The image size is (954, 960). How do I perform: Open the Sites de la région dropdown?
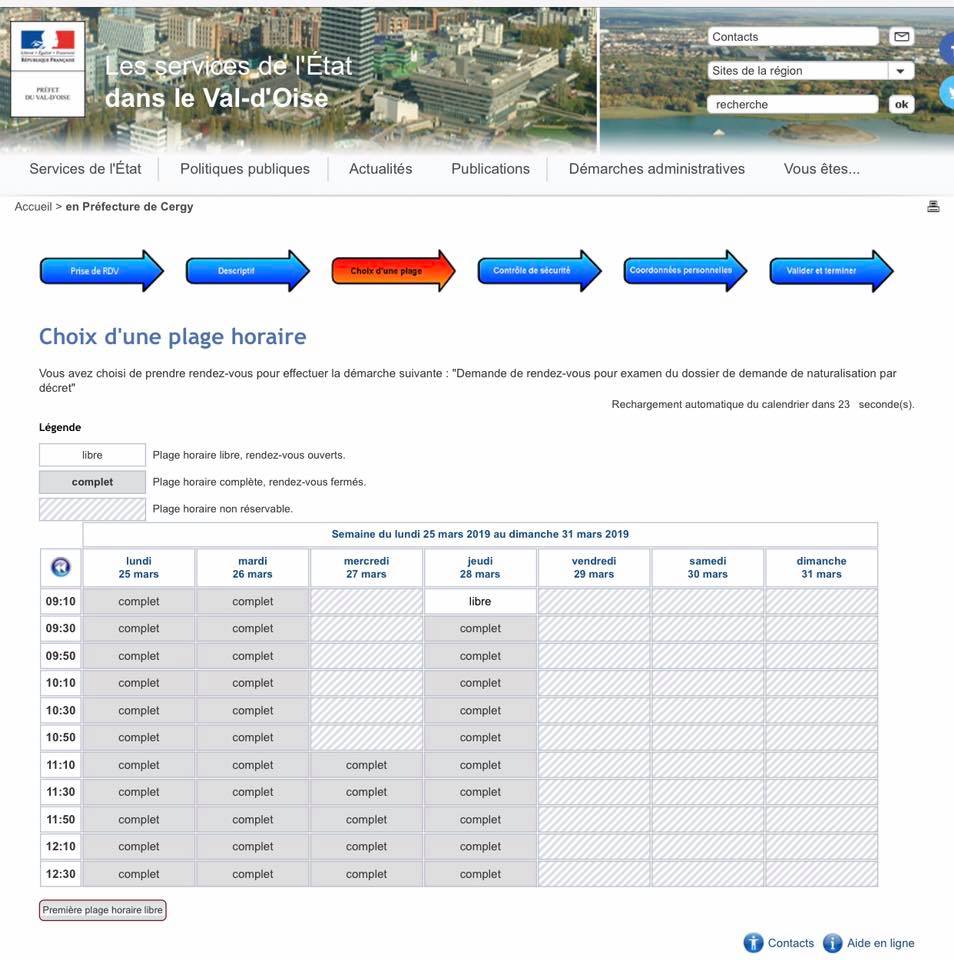(811, 70)
